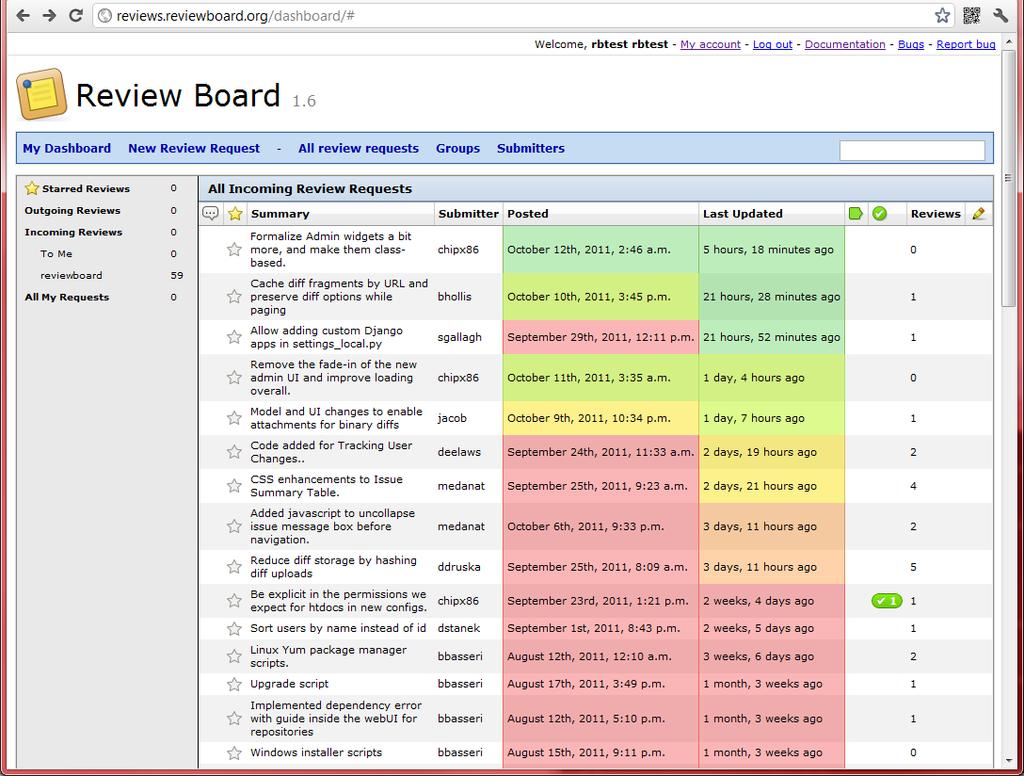This screenshot has width=1024, height=776.
Task: Click the search field in navigation bar
Action: tap(912, 150)
